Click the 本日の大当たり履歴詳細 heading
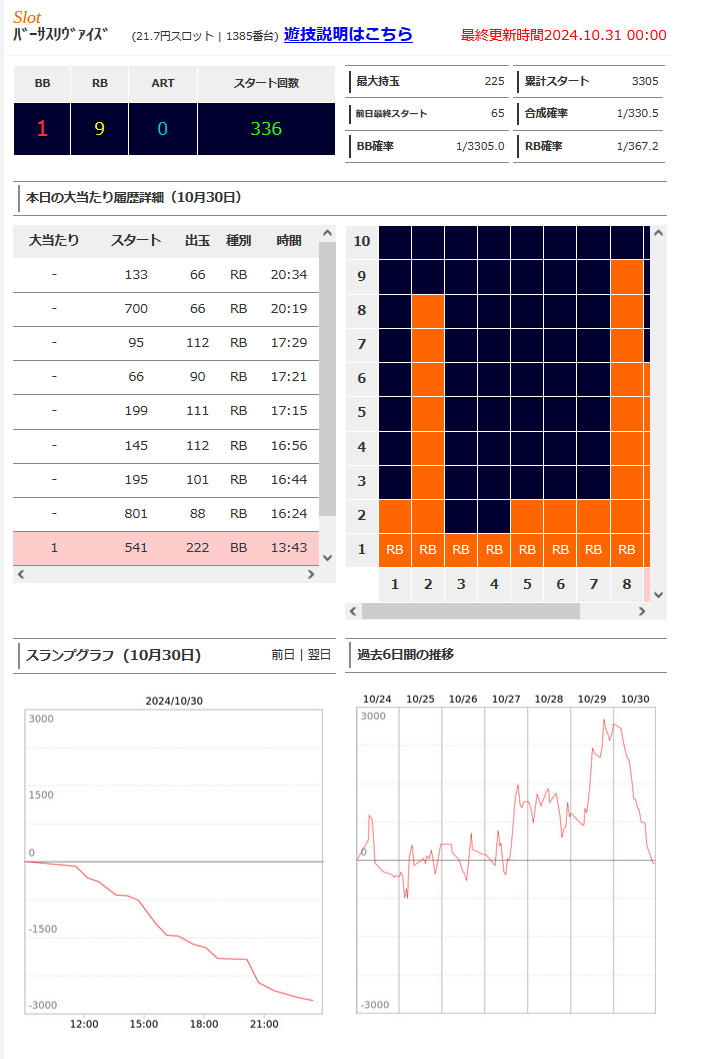Viewport: 726px width, 1059px height. [134, 197]
